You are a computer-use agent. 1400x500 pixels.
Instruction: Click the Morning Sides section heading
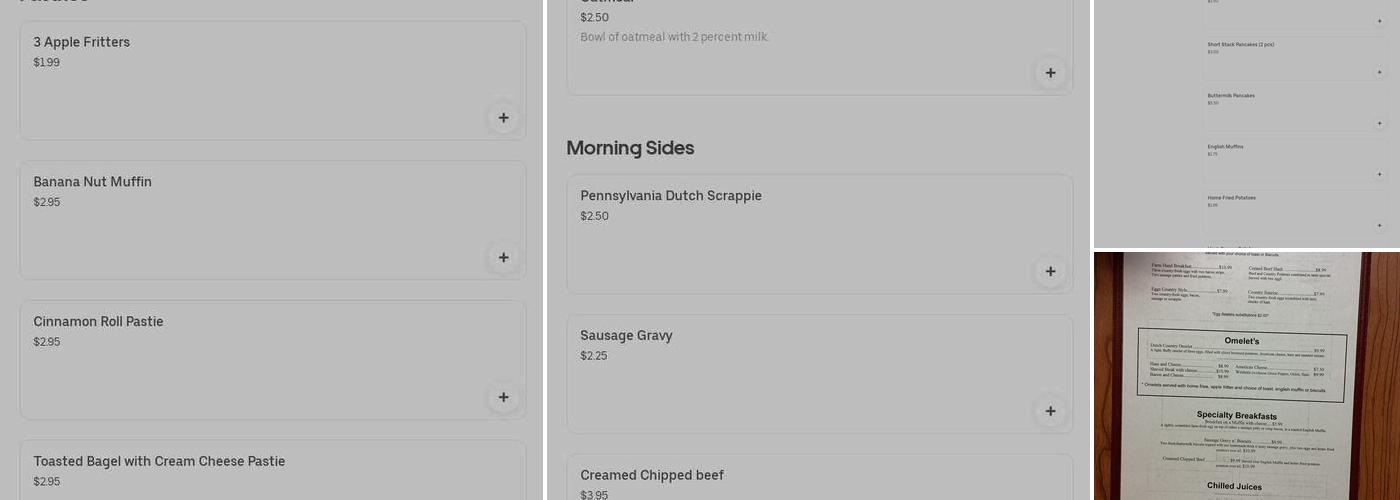point(630,148)
